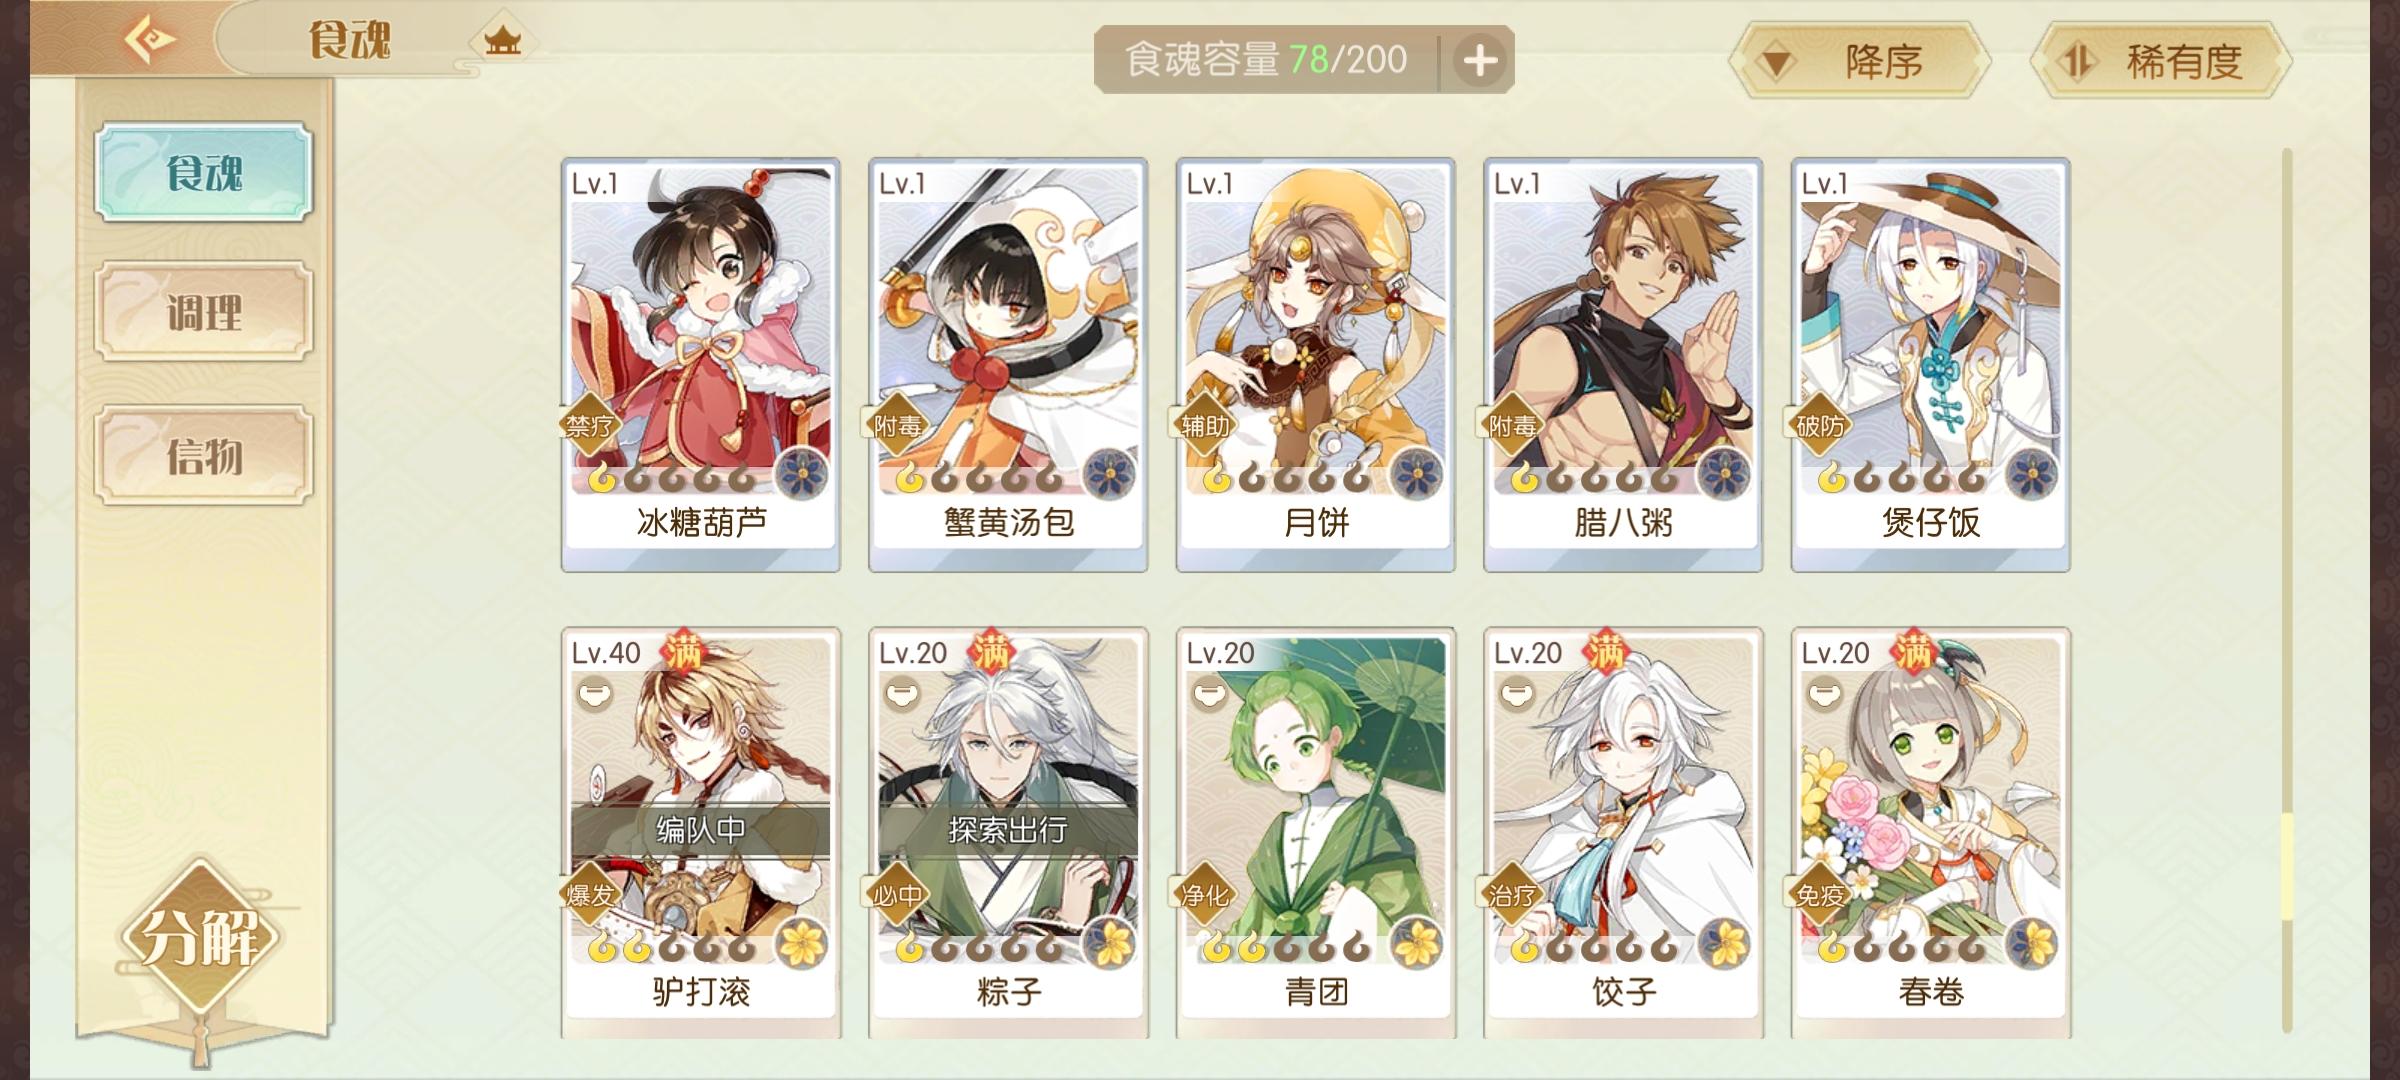Click the gold flower badge on 青团
Image resolution: width=2400 pixels, height=1080 pixels.
1416,943
